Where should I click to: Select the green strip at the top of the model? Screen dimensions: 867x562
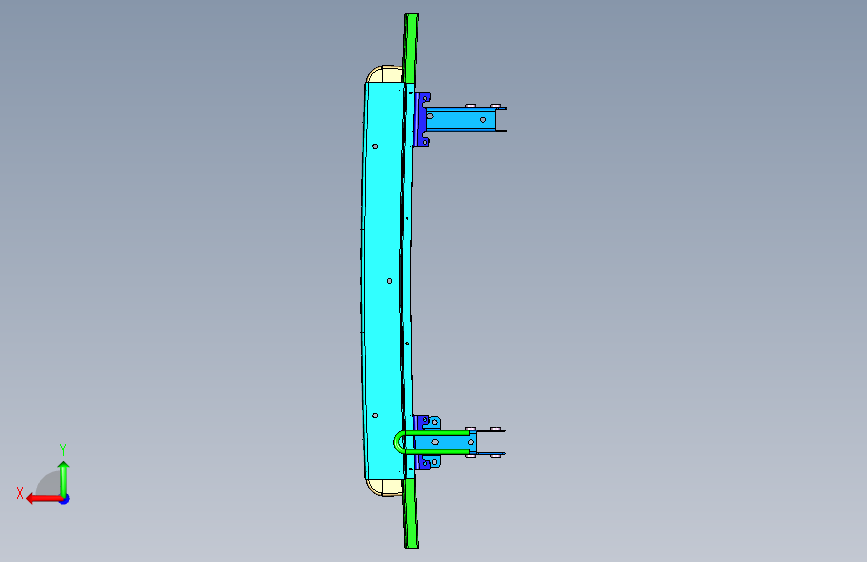(411, 49)
